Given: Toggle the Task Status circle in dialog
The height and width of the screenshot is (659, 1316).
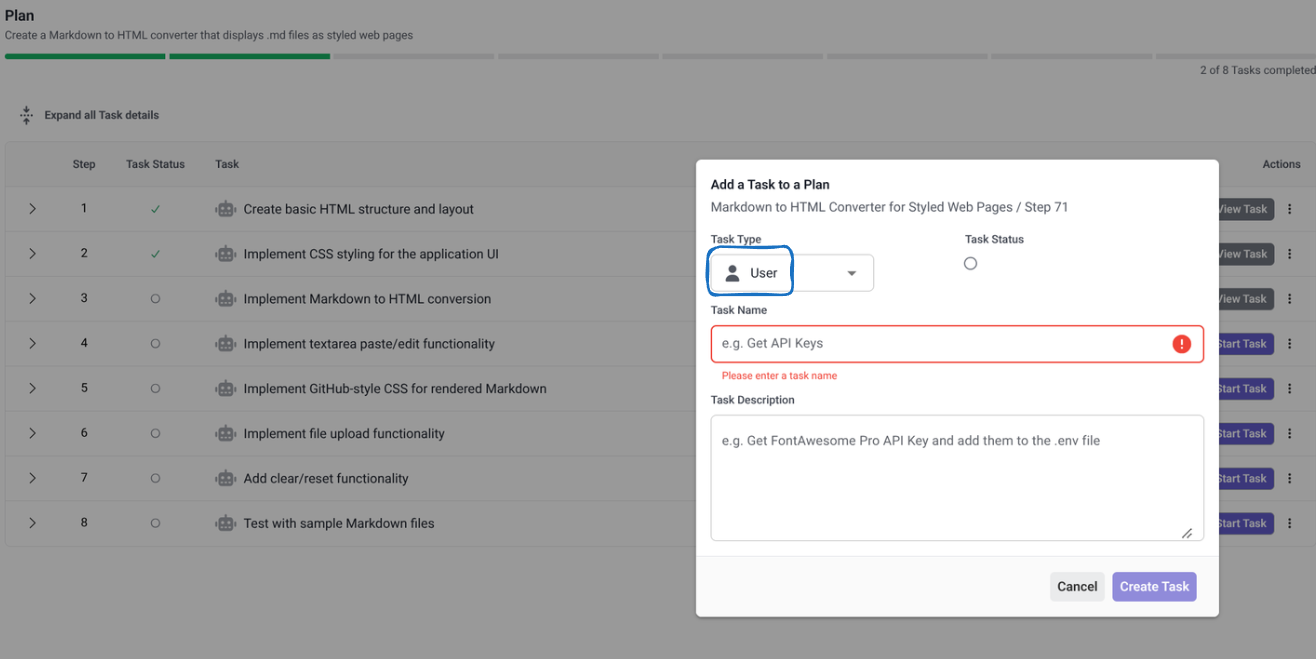Looking at the screenshot, I should tap(970, 264).
